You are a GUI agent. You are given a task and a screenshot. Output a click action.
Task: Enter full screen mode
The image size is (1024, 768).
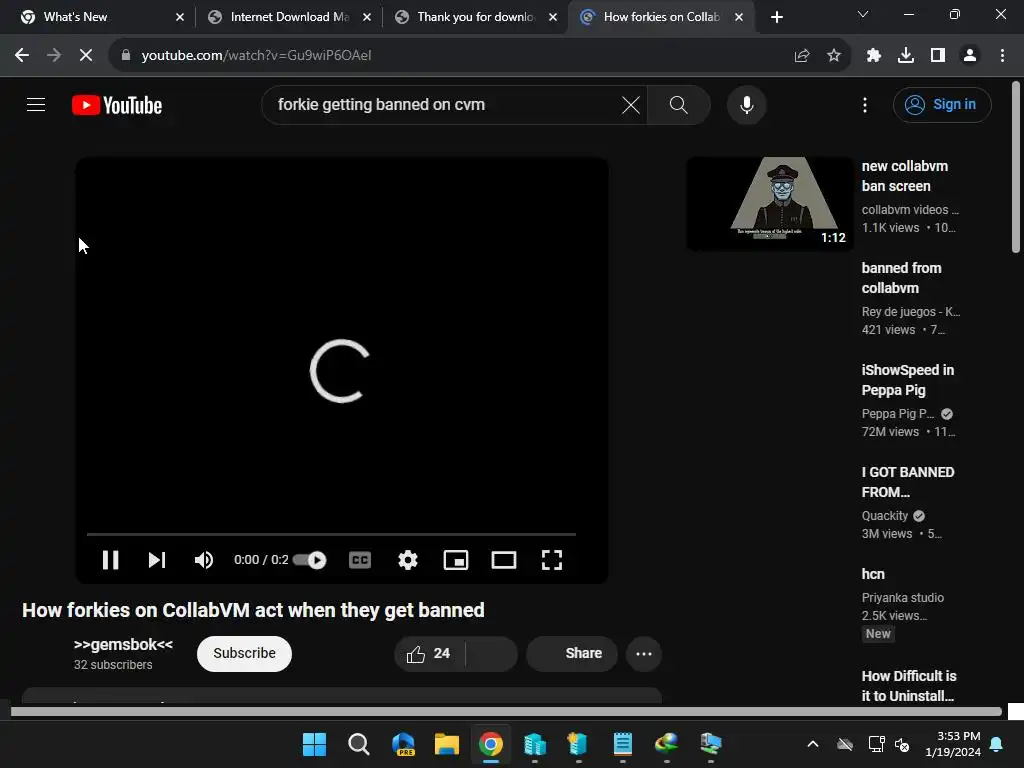pyautogui.click(x=552, y=560)
